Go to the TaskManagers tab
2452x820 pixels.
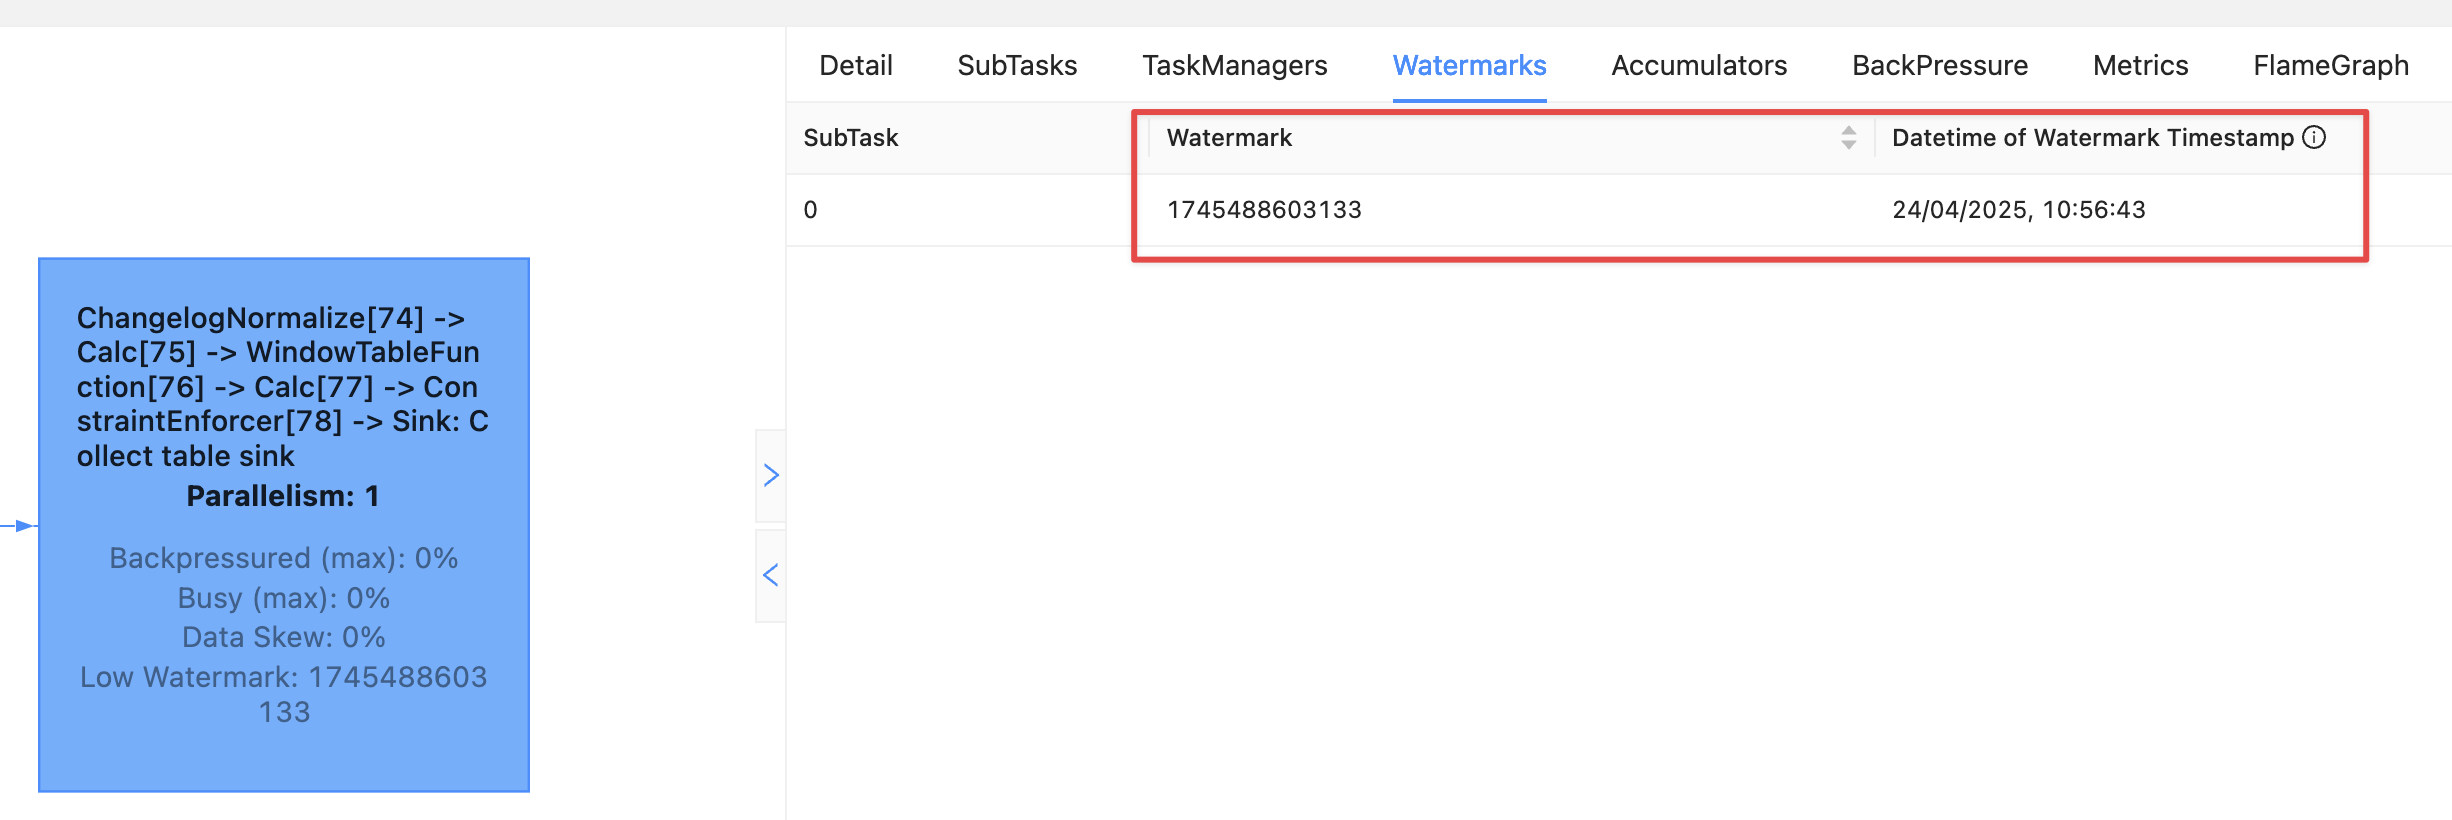pos(1234,66)
